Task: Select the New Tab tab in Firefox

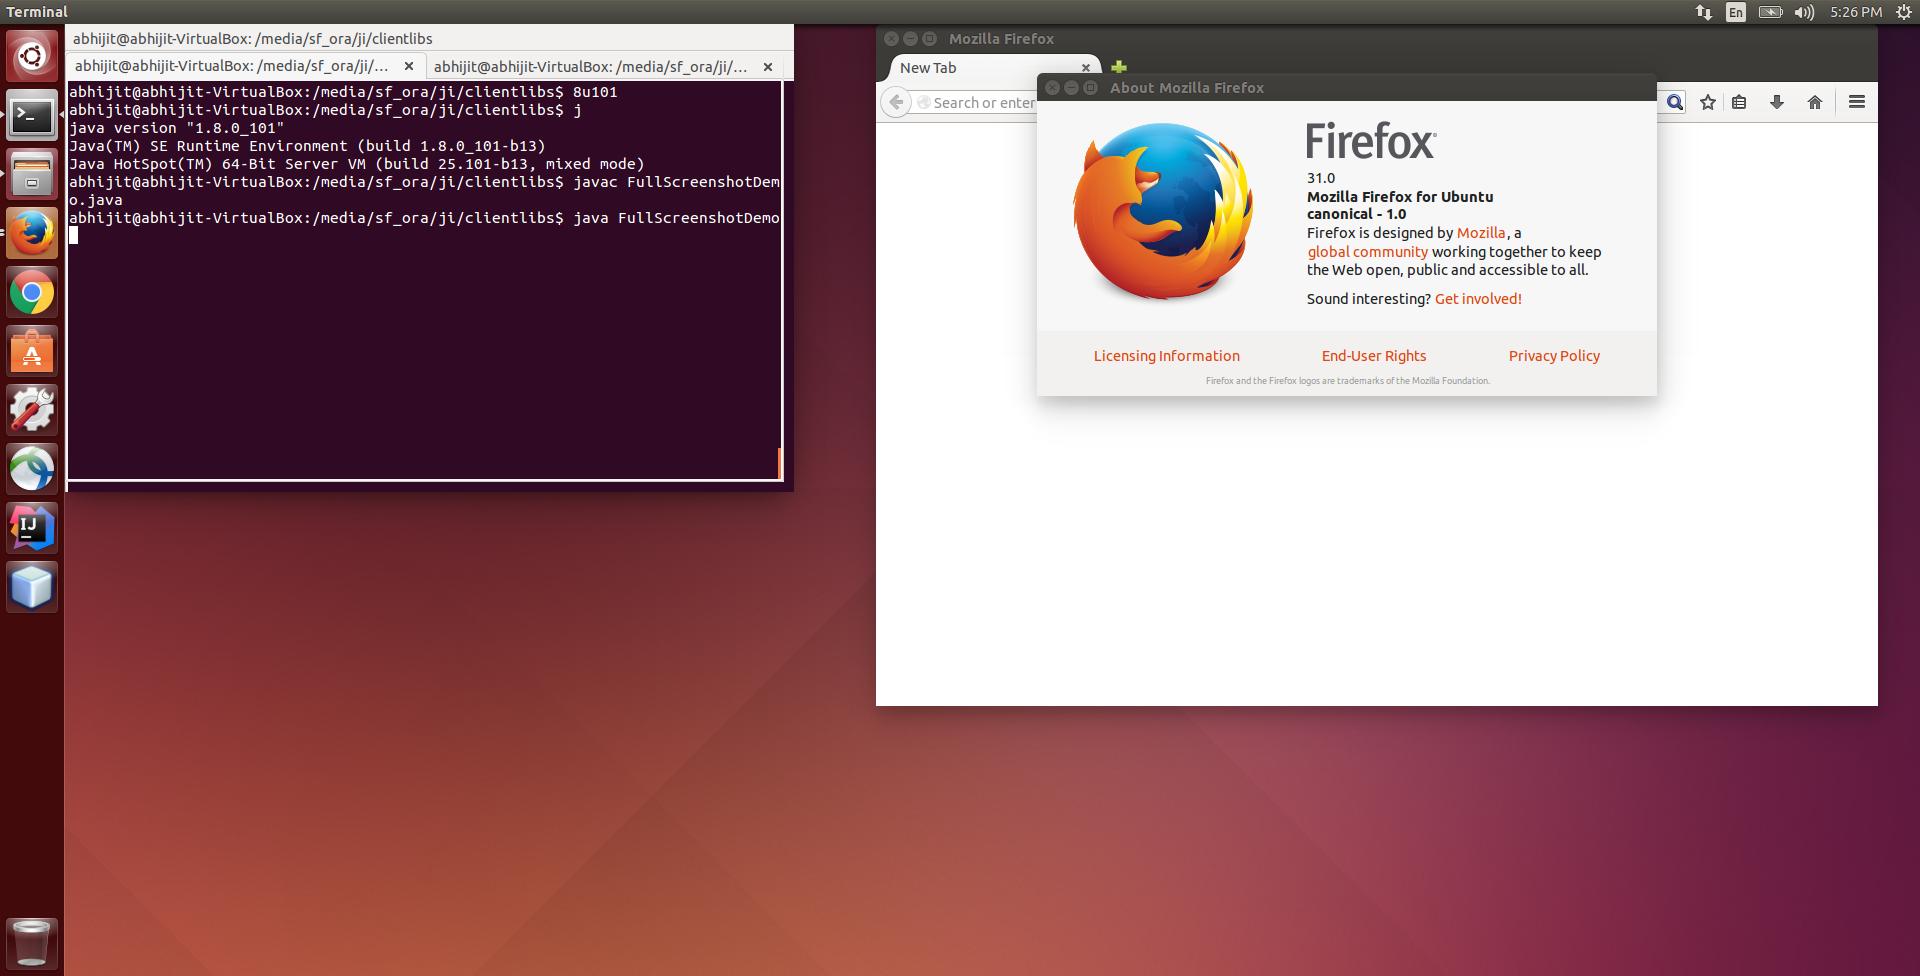Action: click(x=980, y=68)
